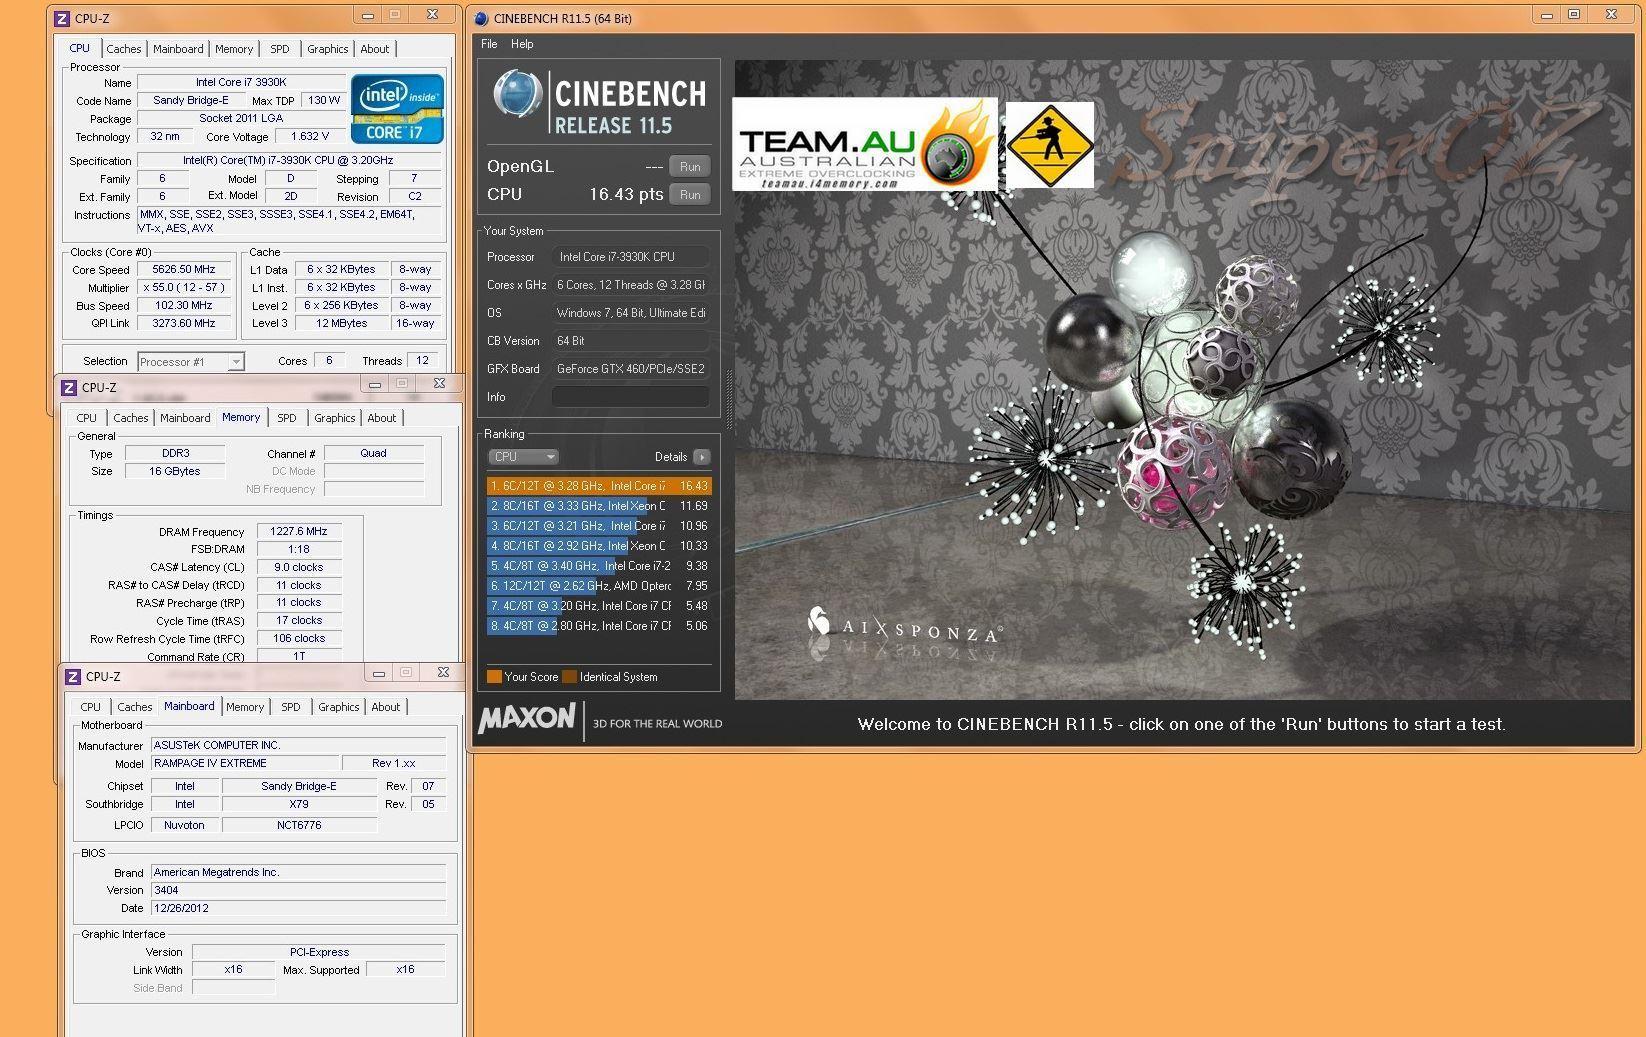Click the Cinebench title bar app icon
Screen dimensions: 1646x1037
coord(481,18)
